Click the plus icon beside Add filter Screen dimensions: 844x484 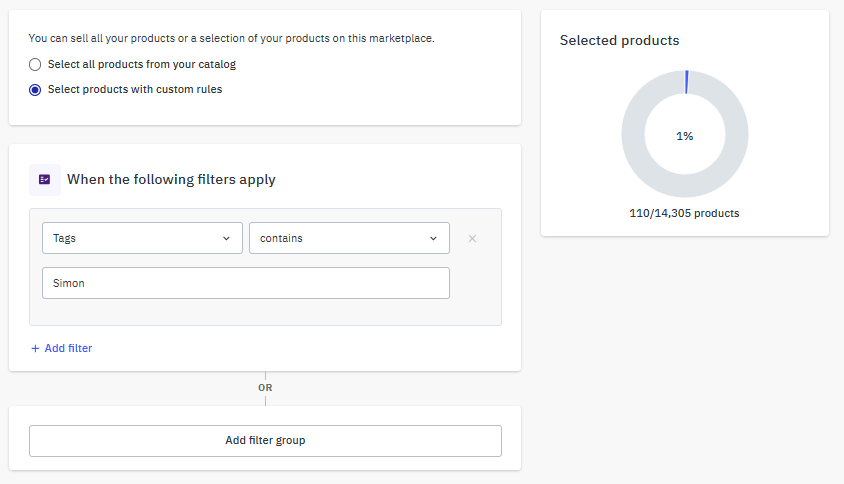click(35, 348)
